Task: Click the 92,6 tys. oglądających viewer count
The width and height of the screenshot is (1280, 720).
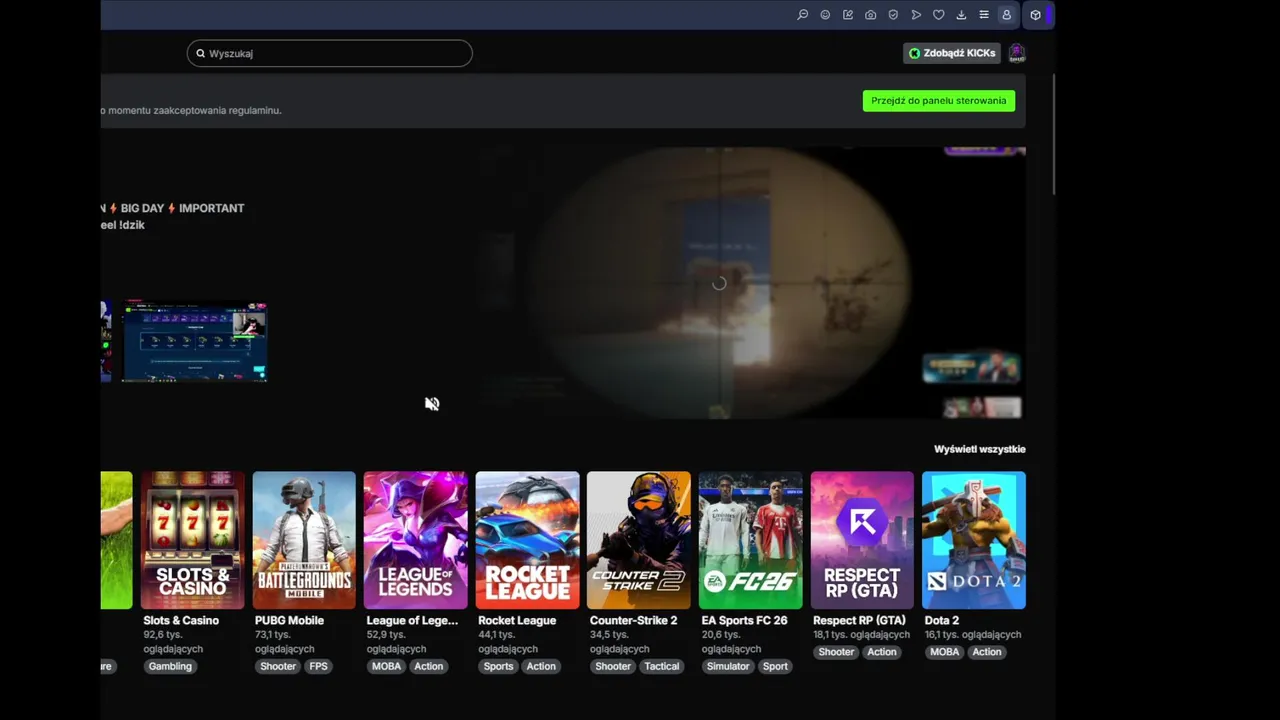Action: [173, 641]
